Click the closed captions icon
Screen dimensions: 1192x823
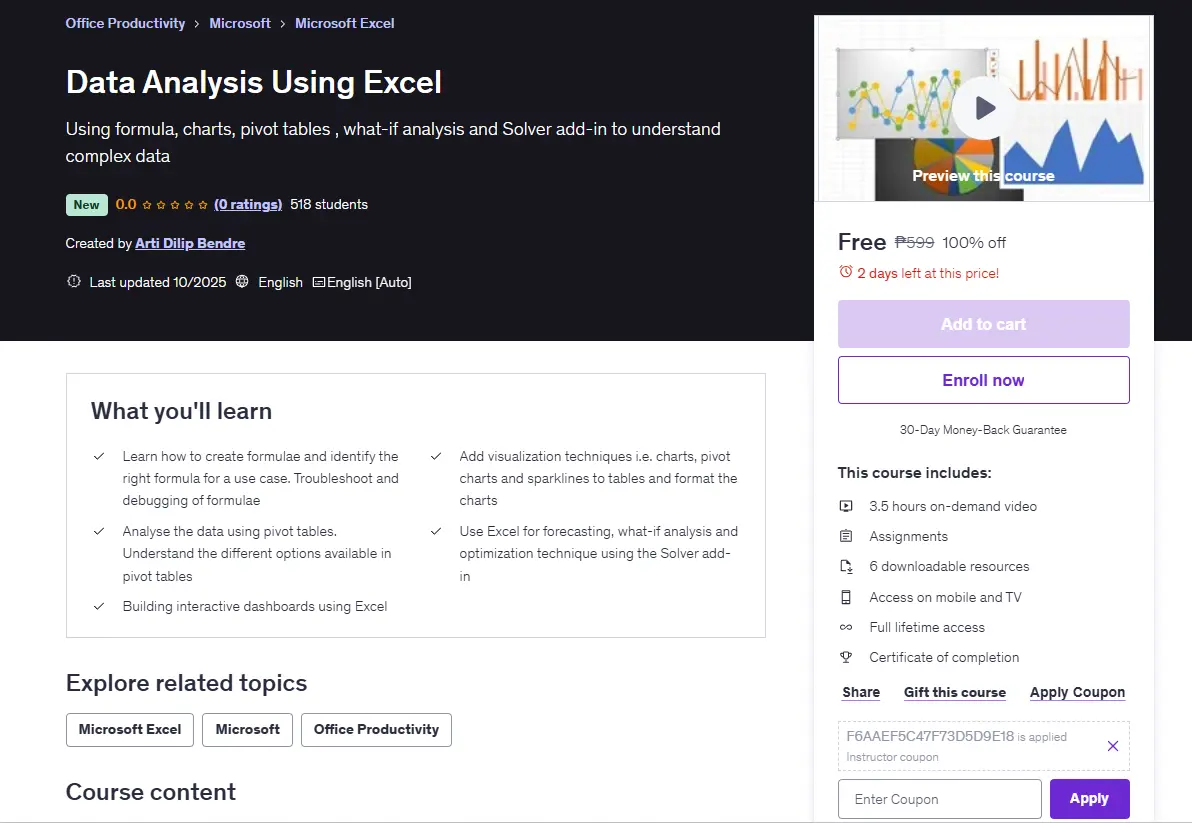pos(319,282)
